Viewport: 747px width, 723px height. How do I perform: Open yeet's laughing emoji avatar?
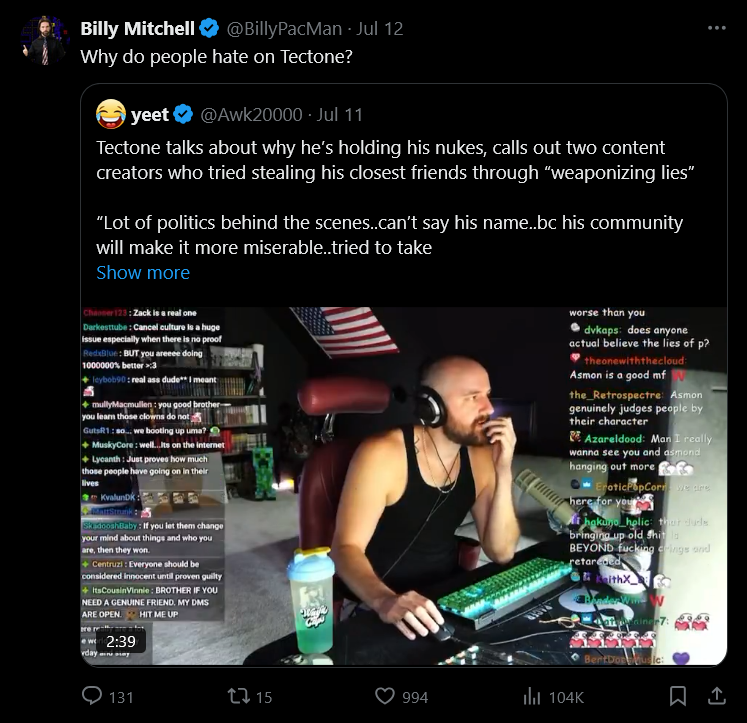coord(111,114)
